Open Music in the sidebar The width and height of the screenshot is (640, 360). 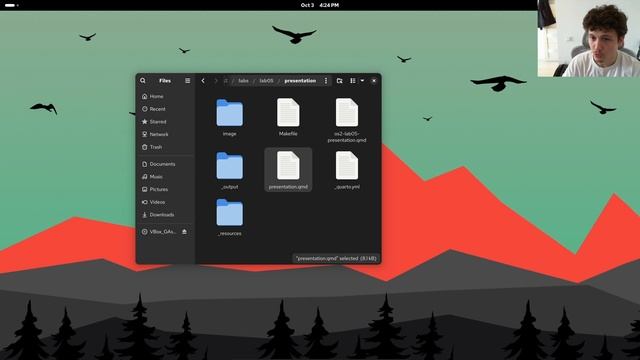click(x=165, y=177)
